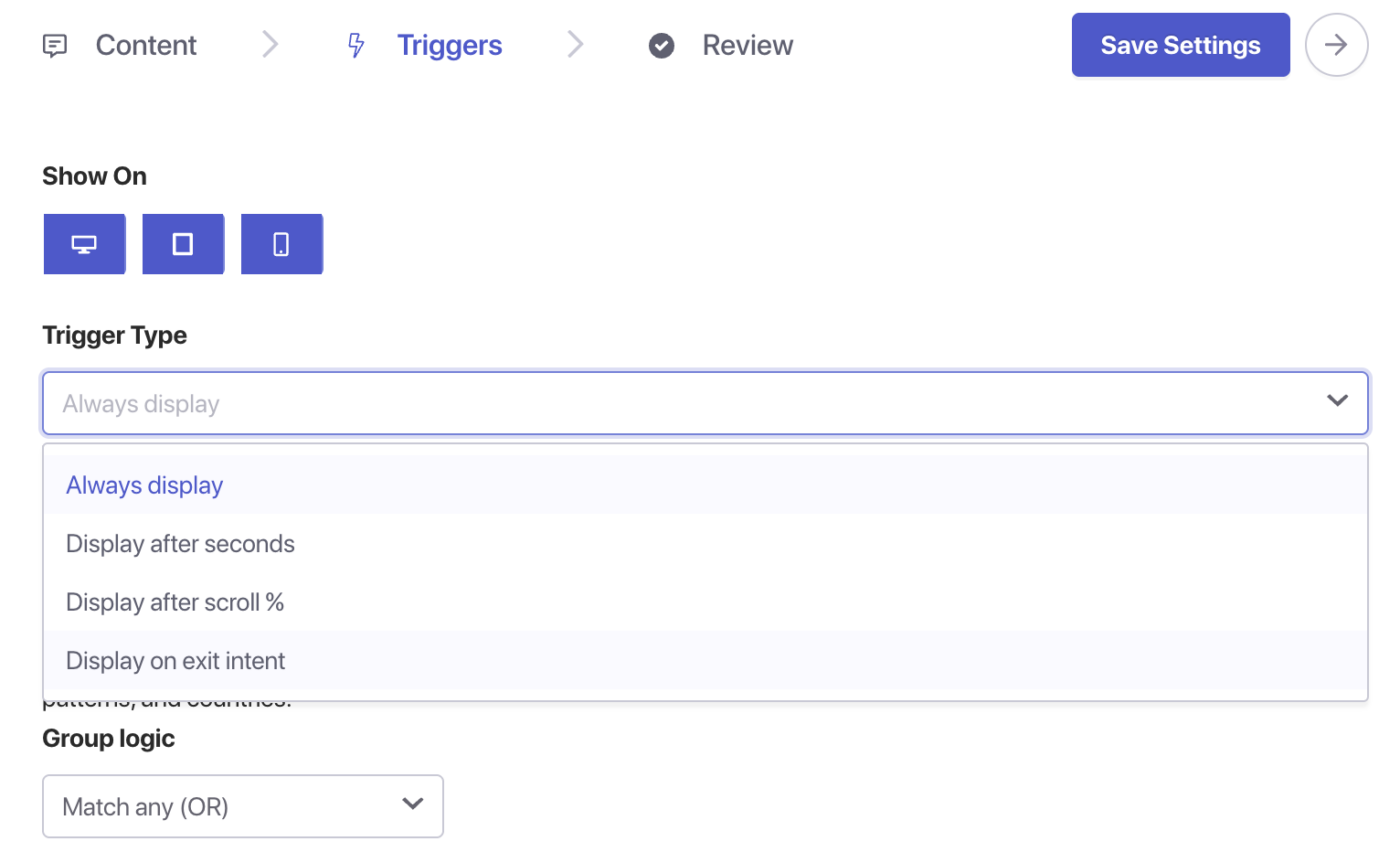Click the Triggers lightning bolt icon
1400x852 pixels.
pos(355,46)
